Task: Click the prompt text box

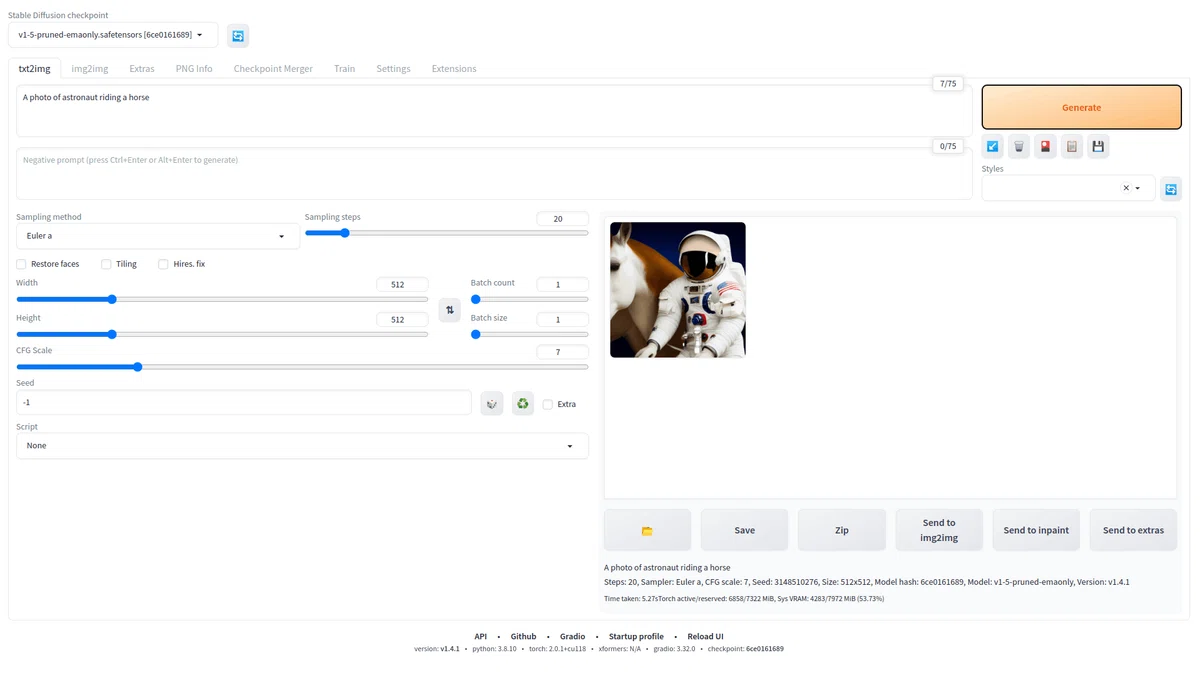Action: tap(494, 111)
